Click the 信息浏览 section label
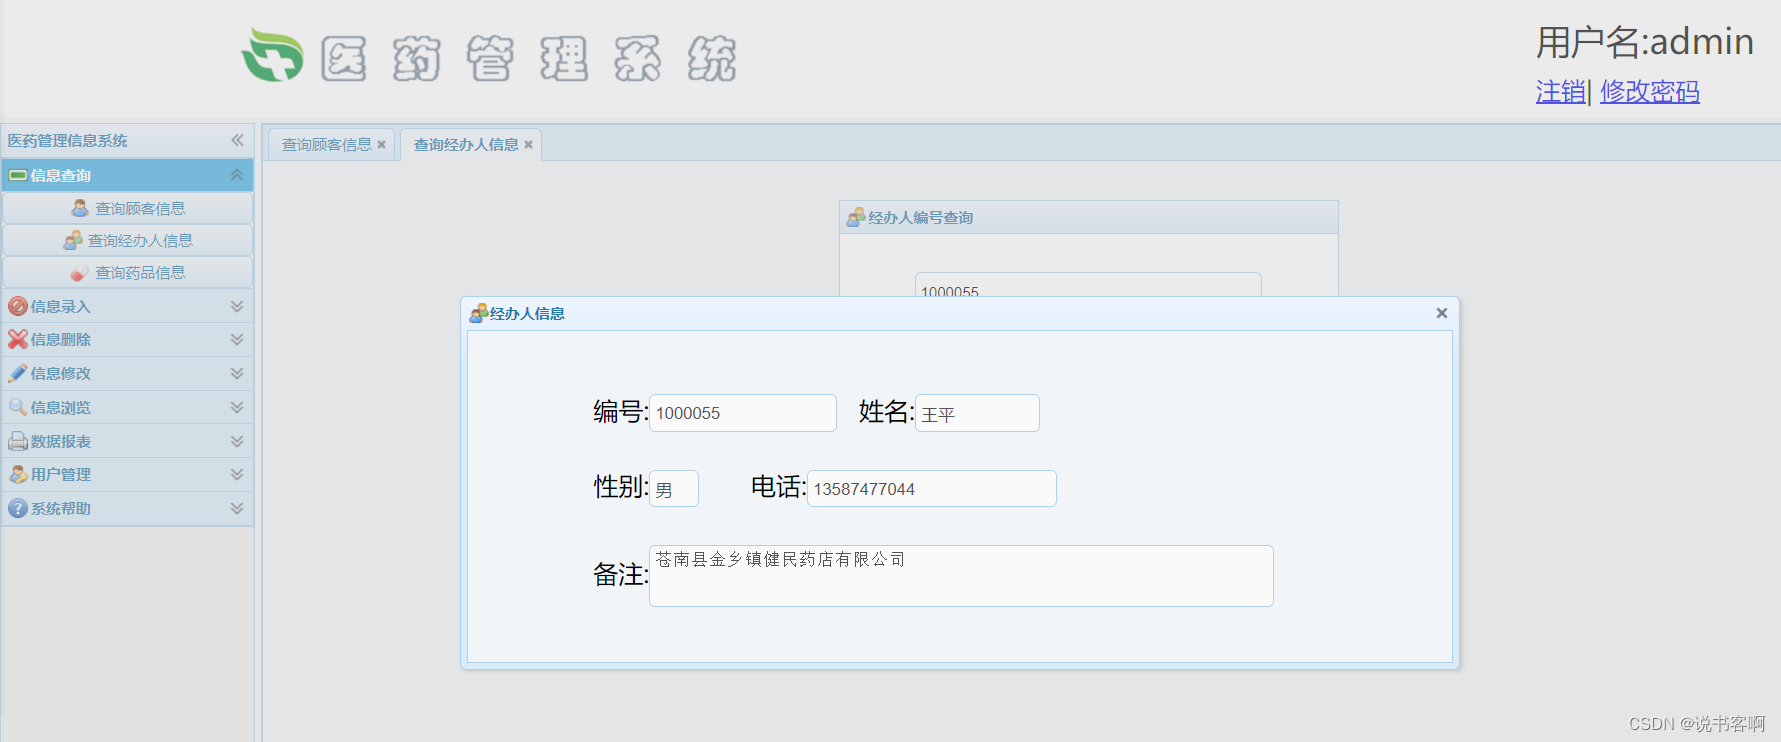This screenshot has width=1781, height=742. click(x=61, y=407)
